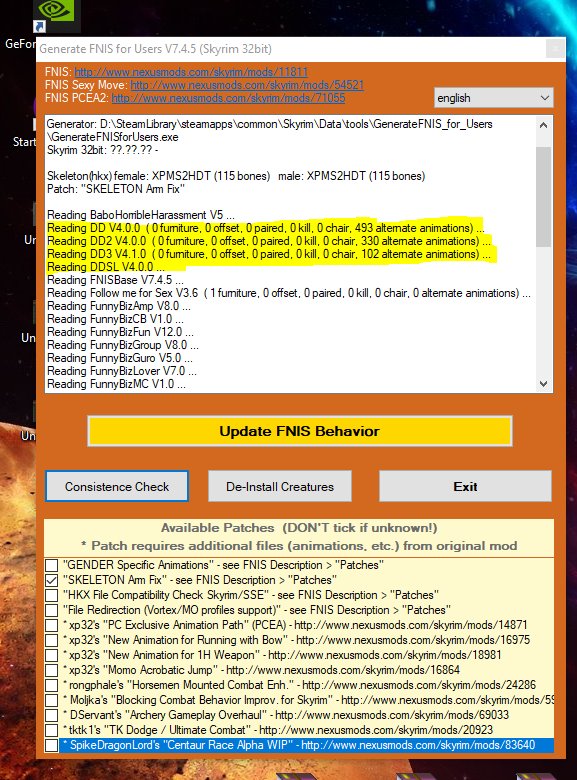Enable Momo Acrobatic Jump patch checkbox

pyautogui.click(x=52, y=671)
